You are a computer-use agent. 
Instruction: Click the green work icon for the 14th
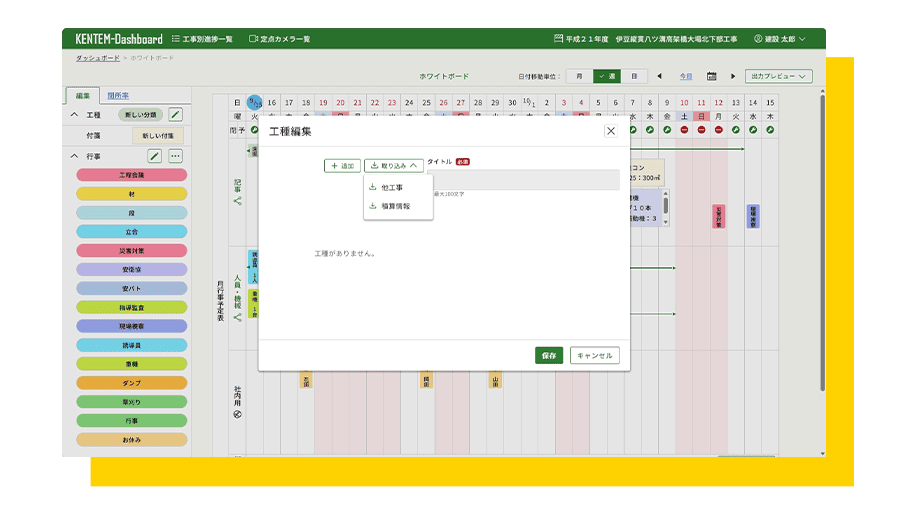(753, 130)
